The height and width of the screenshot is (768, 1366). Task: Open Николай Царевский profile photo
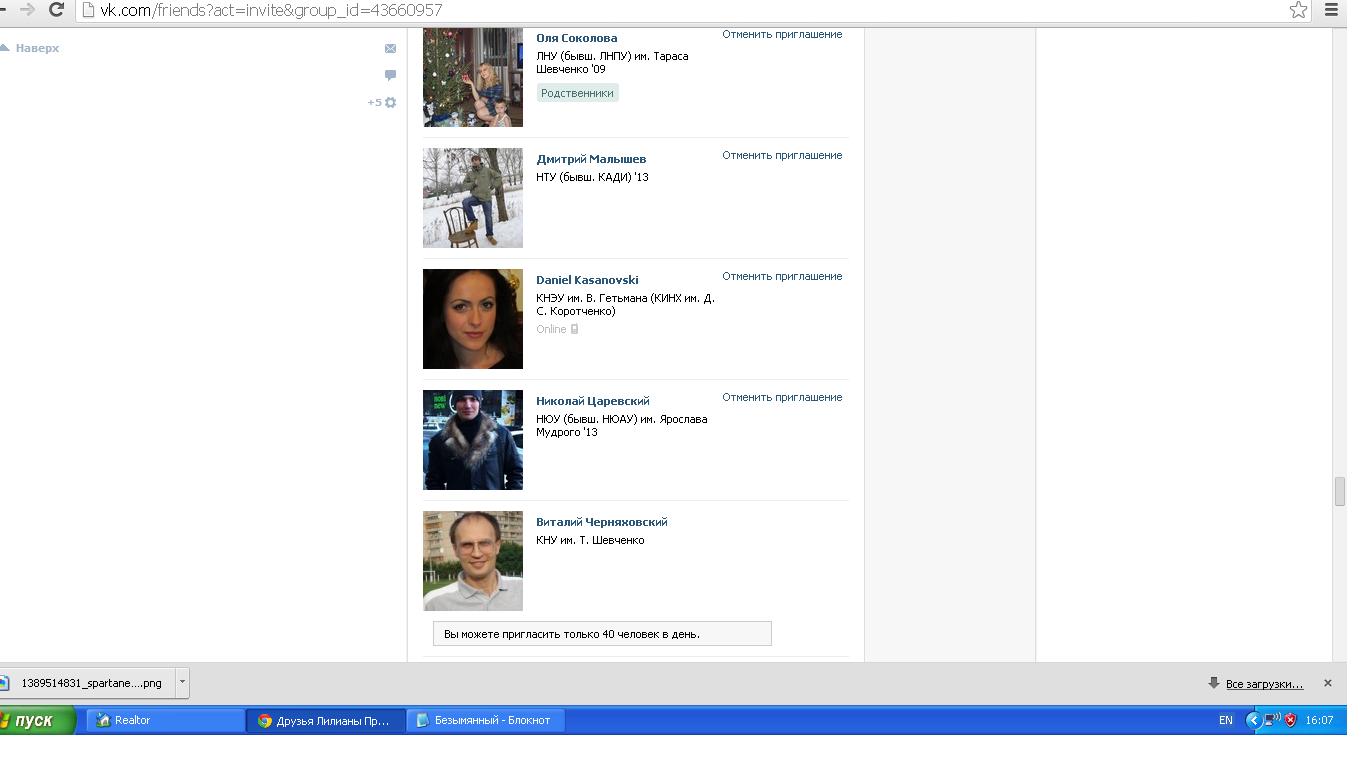pyautogui.click(x=473, y=440)
